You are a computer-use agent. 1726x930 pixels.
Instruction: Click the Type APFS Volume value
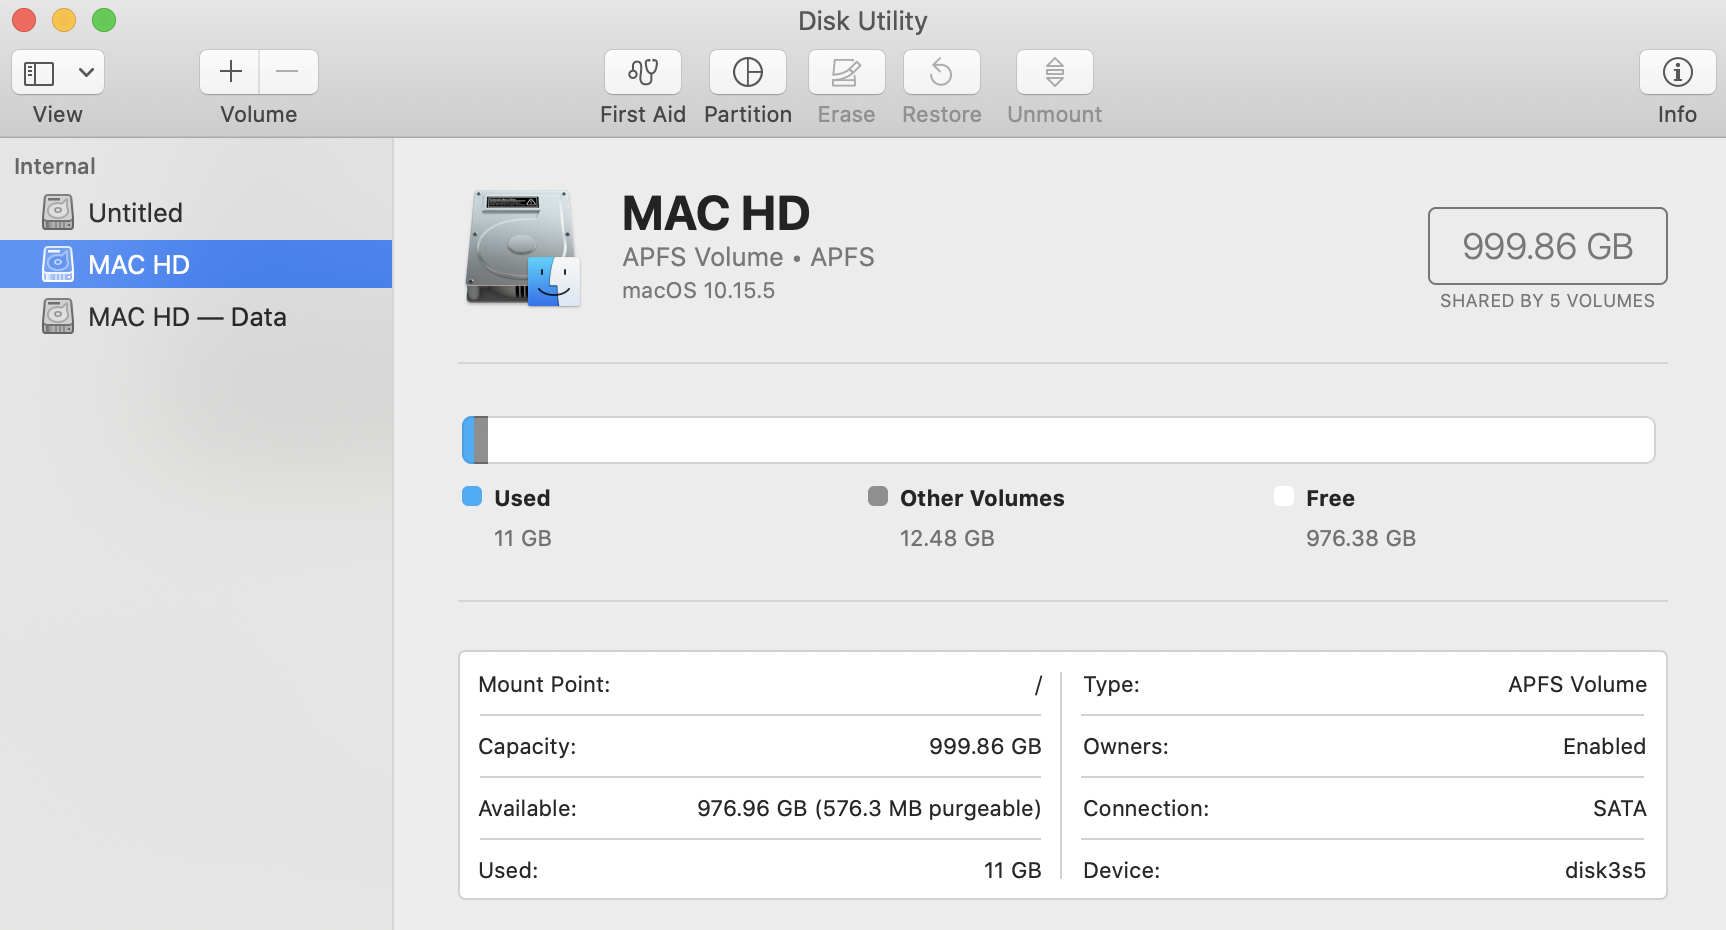pyautogui.click(x=1577, y=685)
